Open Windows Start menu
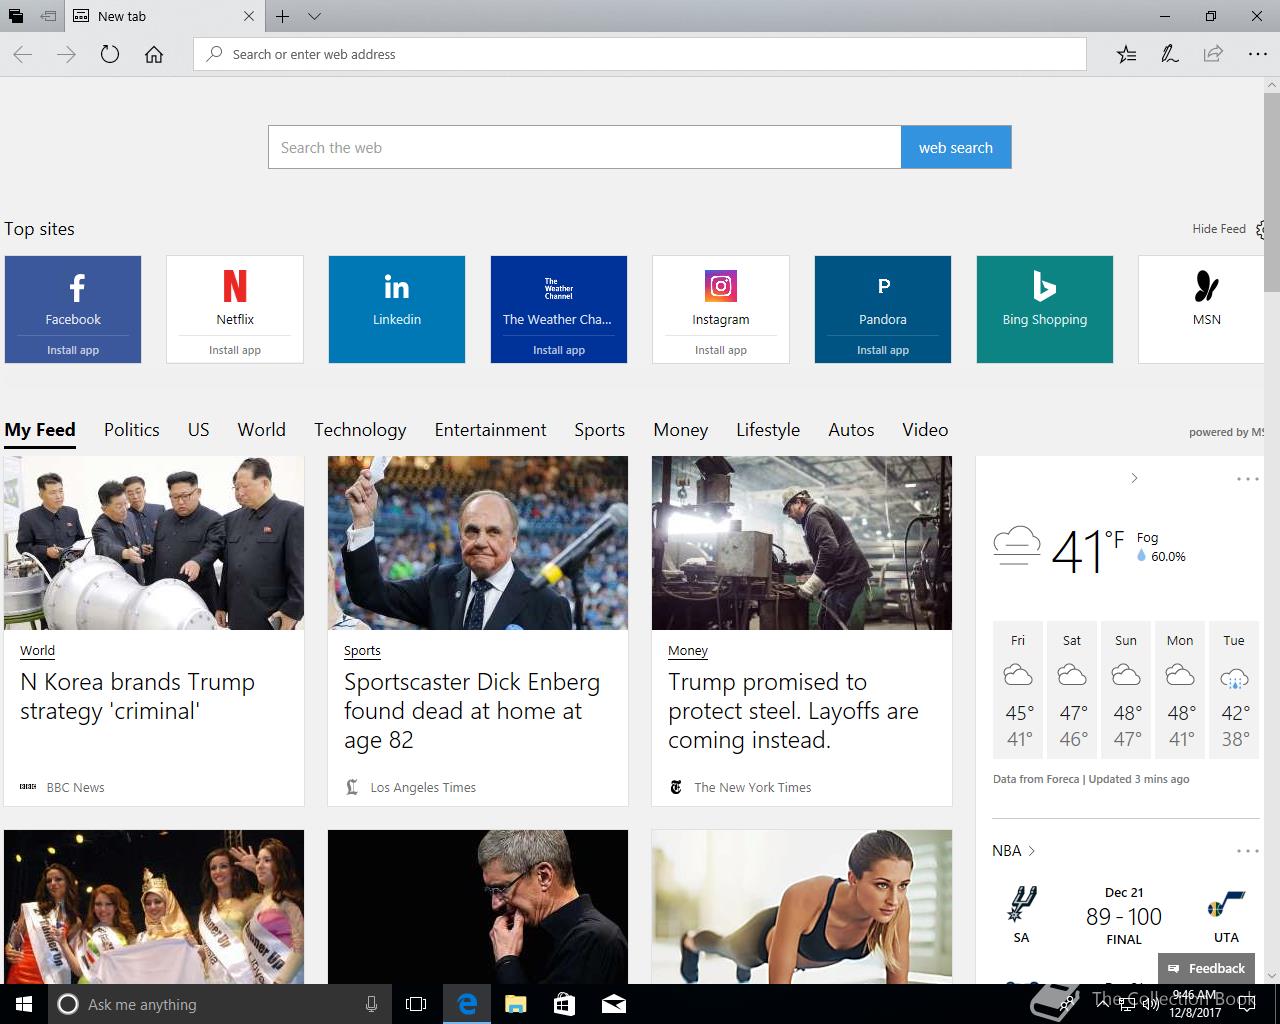Image resolution: width=1280 pixels, height=1024 pixels. (x=24, y=1004)
